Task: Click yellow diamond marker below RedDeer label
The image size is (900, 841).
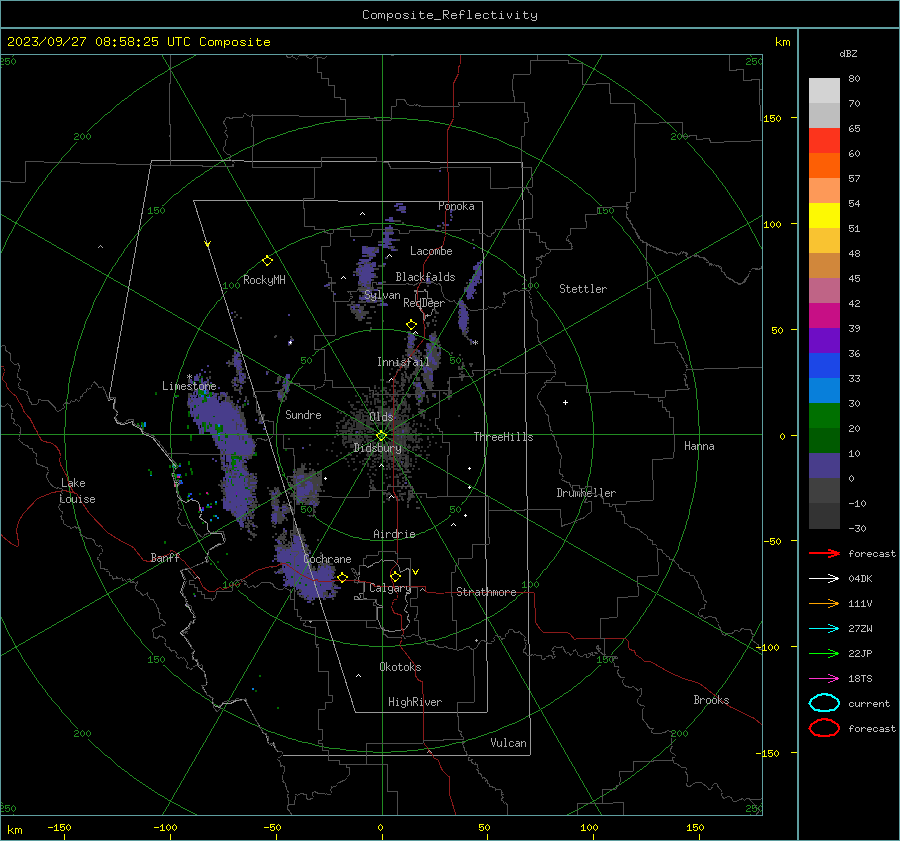Action: 411,325
